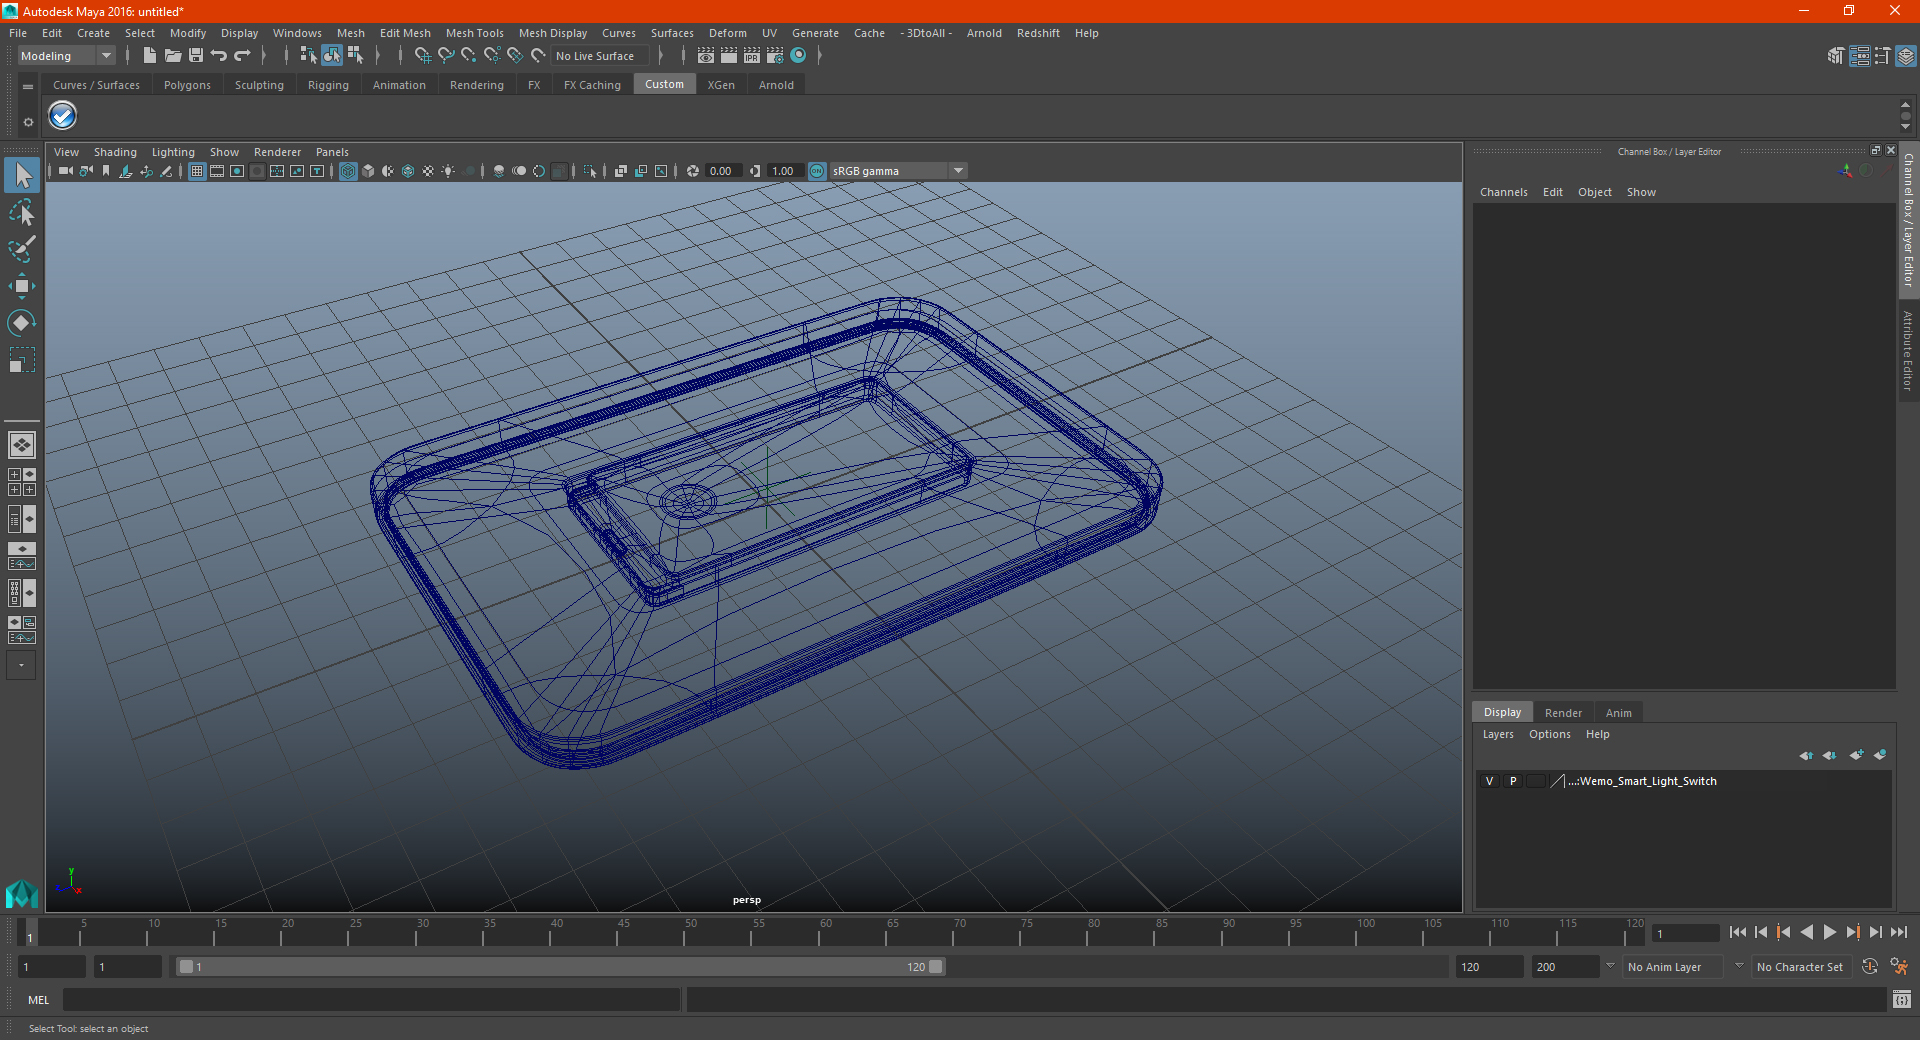1920x1040 pixels.
Task: Open the Edit Mesh menu
Action: 405,33
